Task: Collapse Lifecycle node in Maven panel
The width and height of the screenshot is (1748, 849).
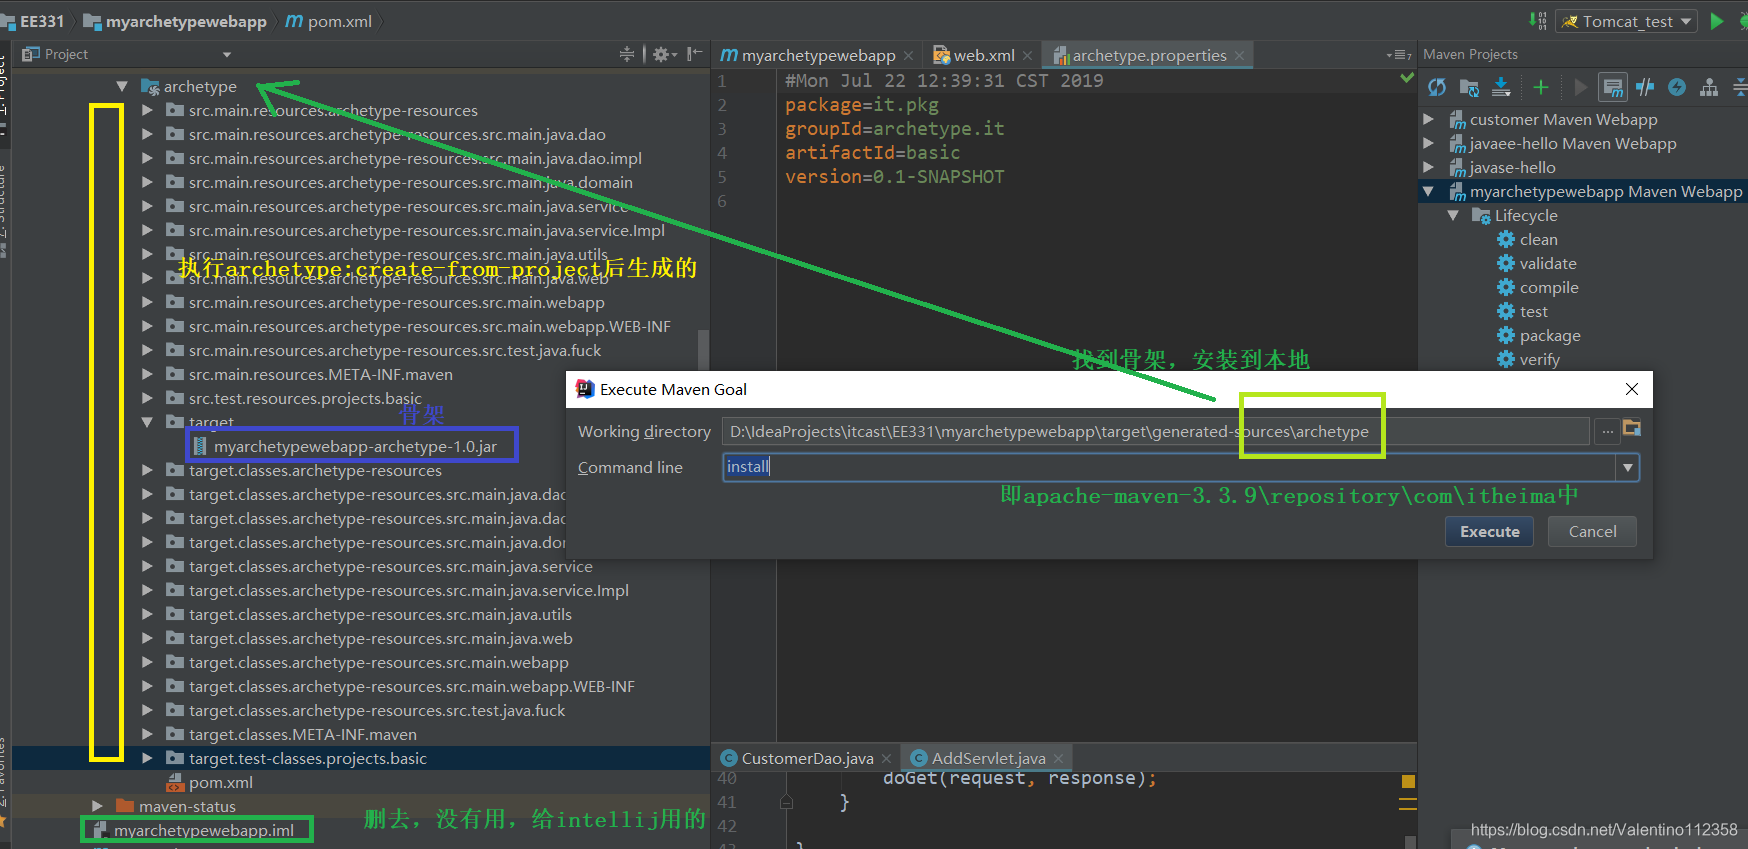Action: pyautogui.click(x=1453, y=215)
